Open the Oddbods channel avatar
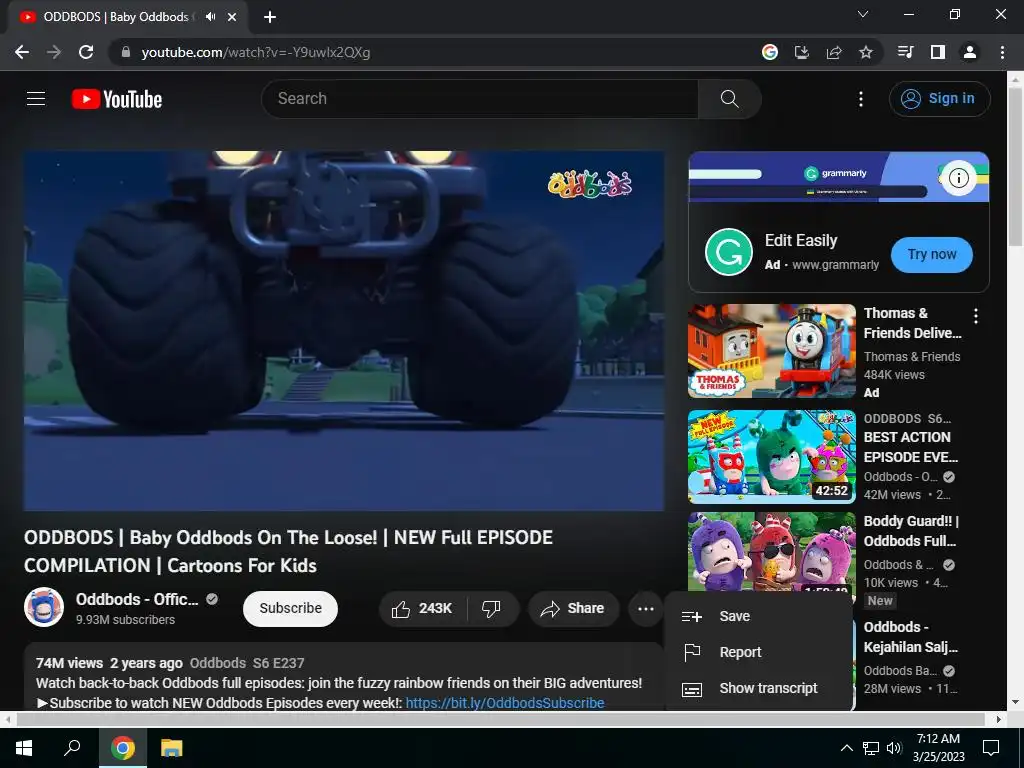 pos(44,607)
